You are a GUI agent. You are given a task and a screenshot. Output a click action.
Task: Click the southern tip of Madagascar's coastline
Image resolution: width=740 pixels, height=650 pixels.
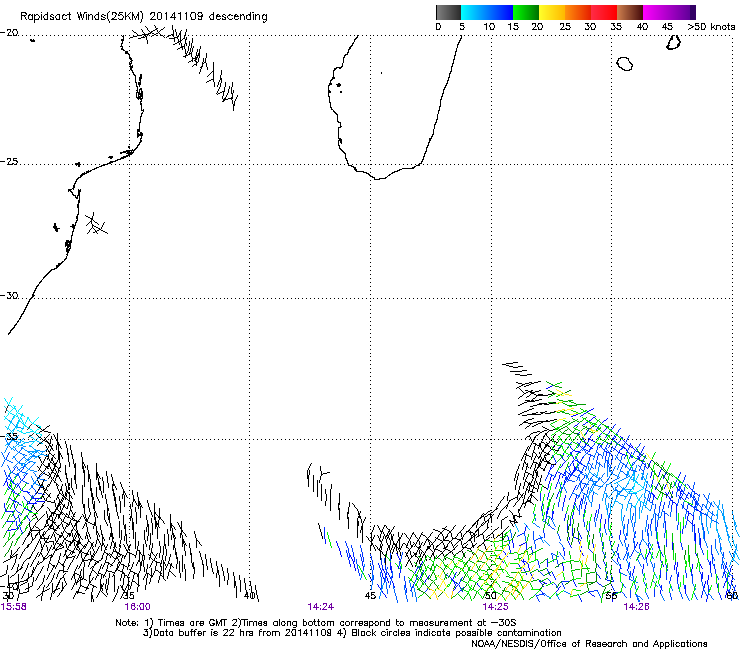(x=378, y=178)
